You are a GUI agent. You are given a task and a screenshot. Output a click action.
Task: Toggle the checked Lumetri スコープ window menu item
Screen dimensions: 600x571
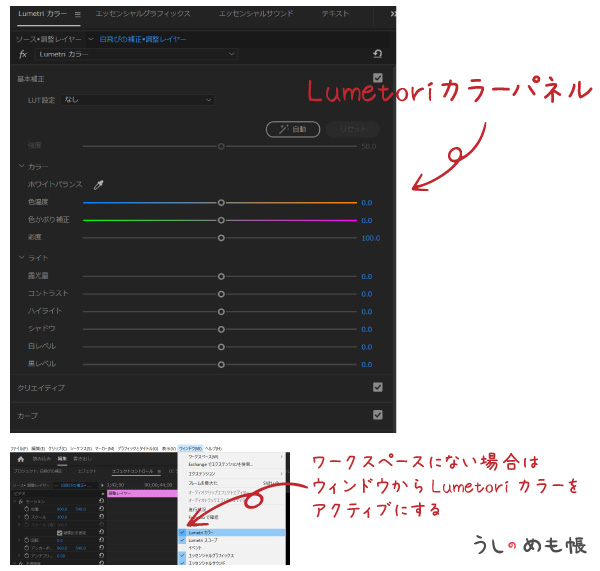click(x=232, y=540)
